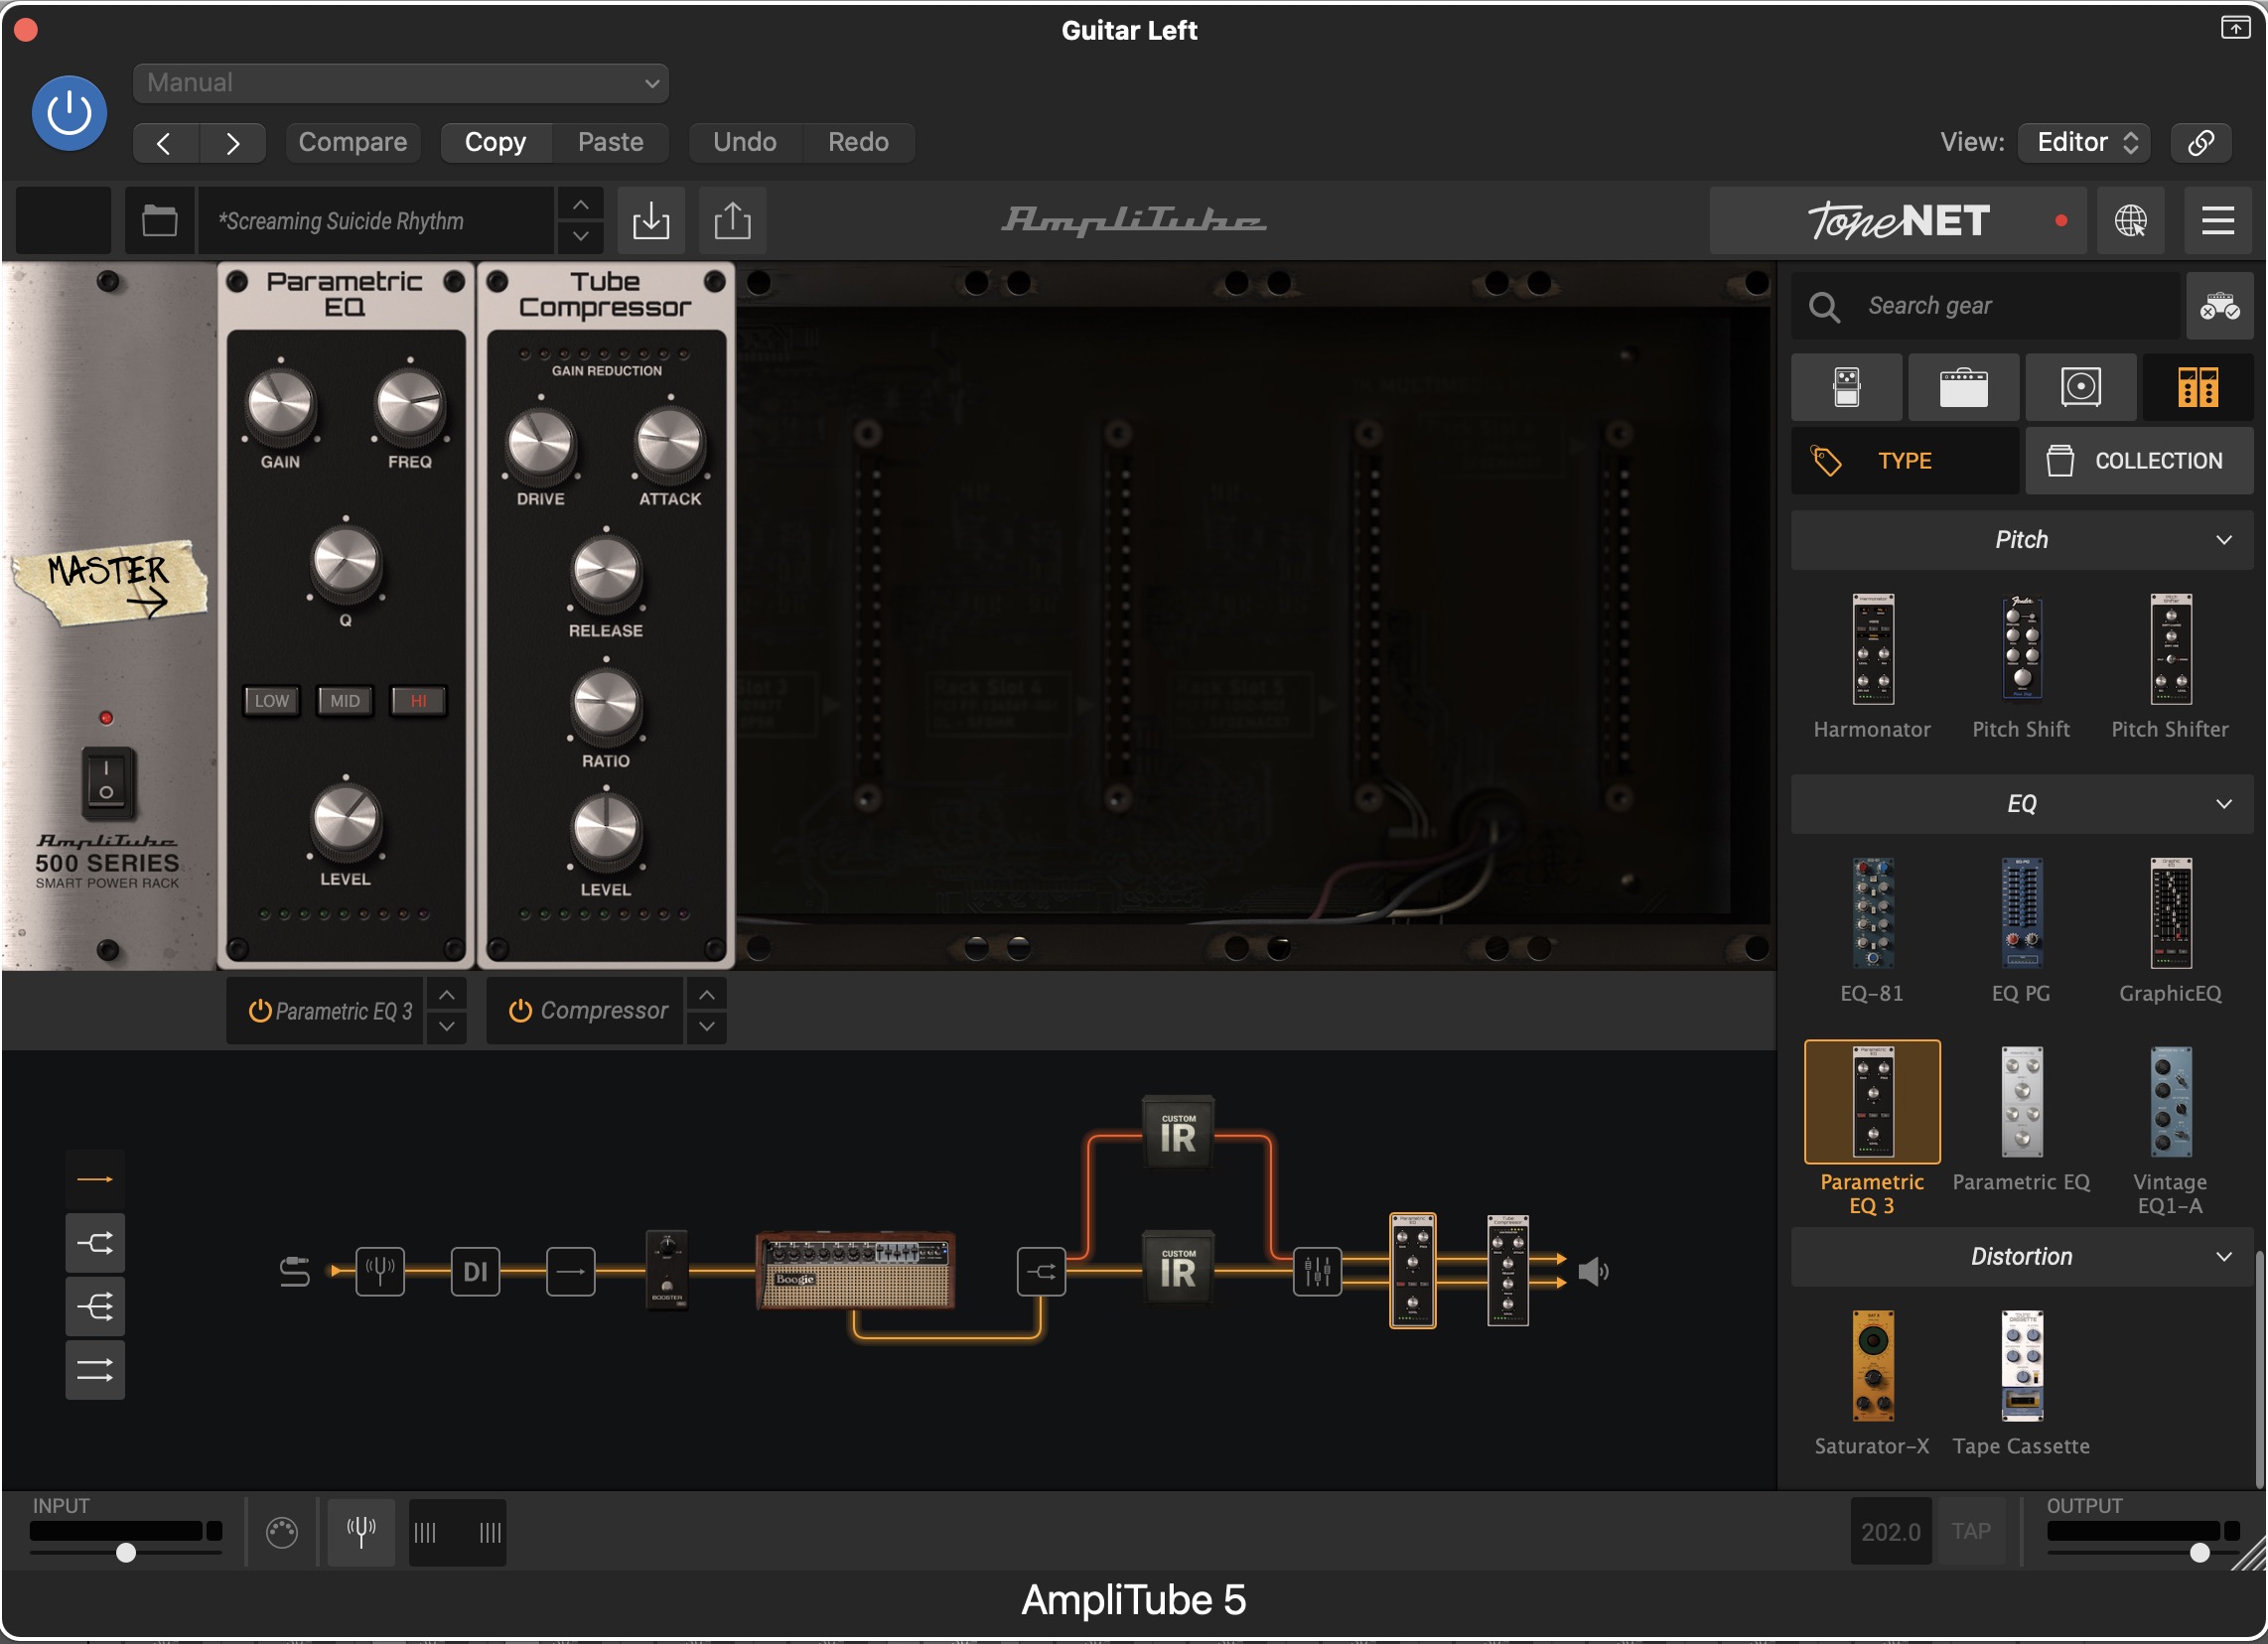Image resolution: width=2268 pixels, height=1644 pixels.
Task: Open the Manual preset dropdown
Action: pyautogui.click(x=401, y=83)
